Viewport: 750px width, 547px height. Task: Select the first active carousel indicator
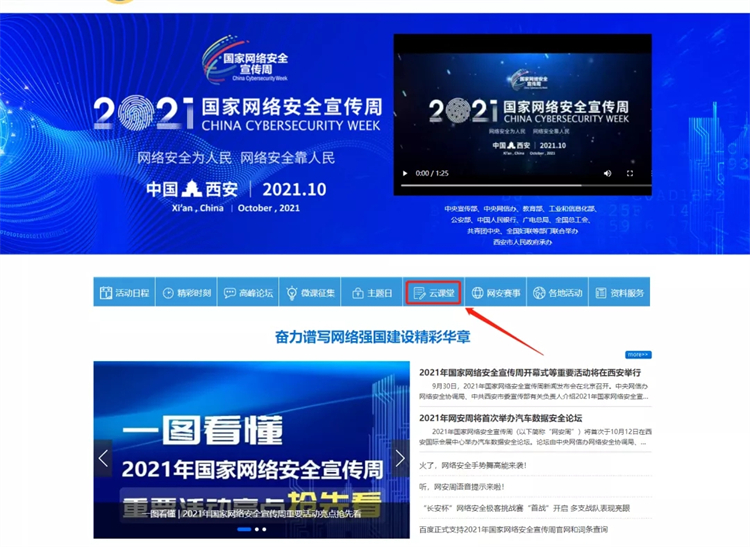click(x=244, y=529)
